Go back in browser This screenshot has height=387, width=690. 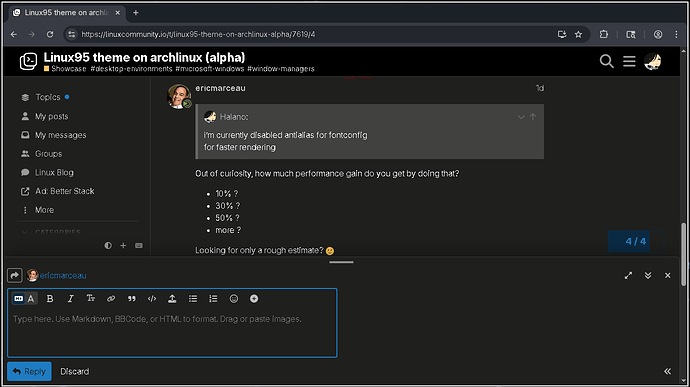click(14, 34)
